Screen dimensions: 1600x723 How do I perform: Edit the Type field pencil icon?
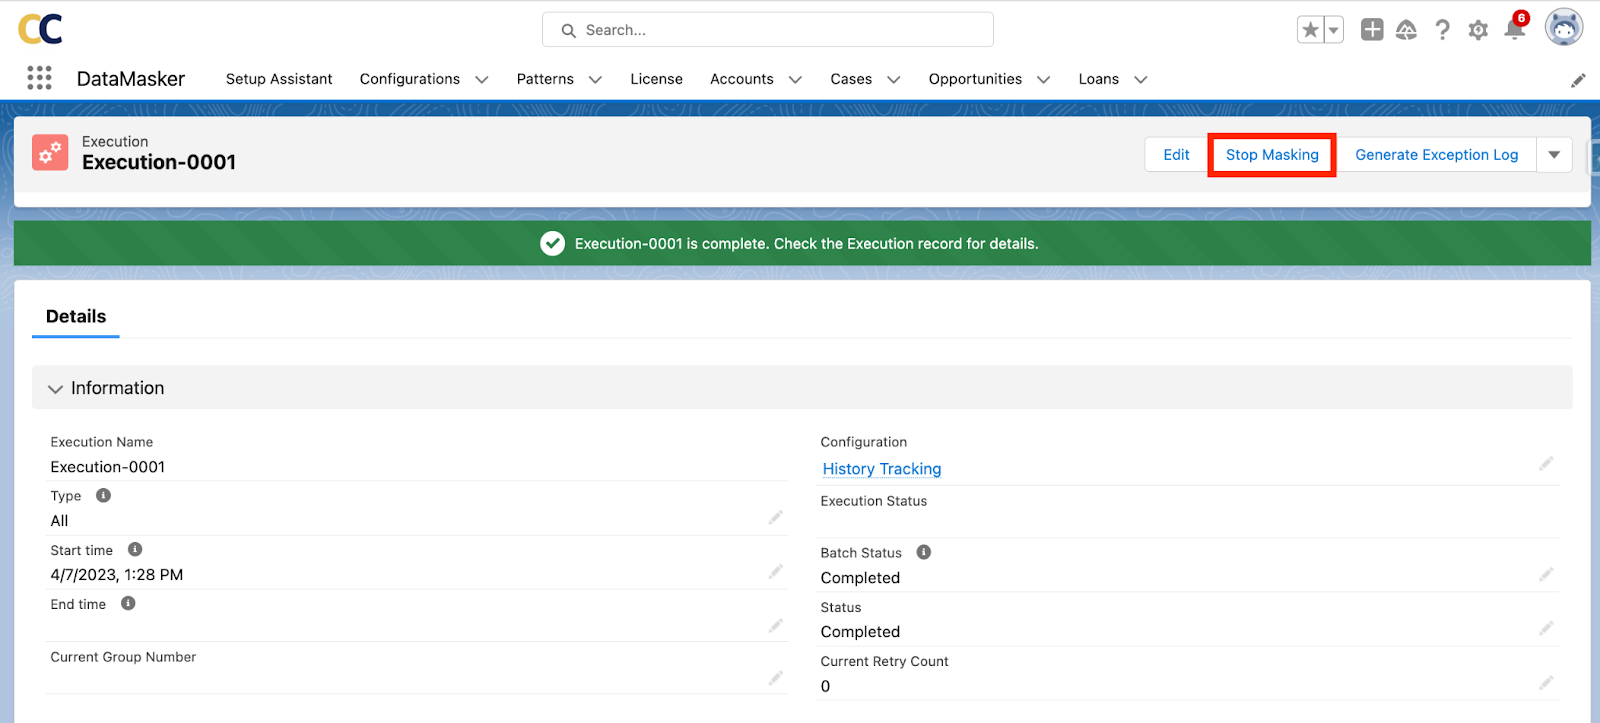775,518
